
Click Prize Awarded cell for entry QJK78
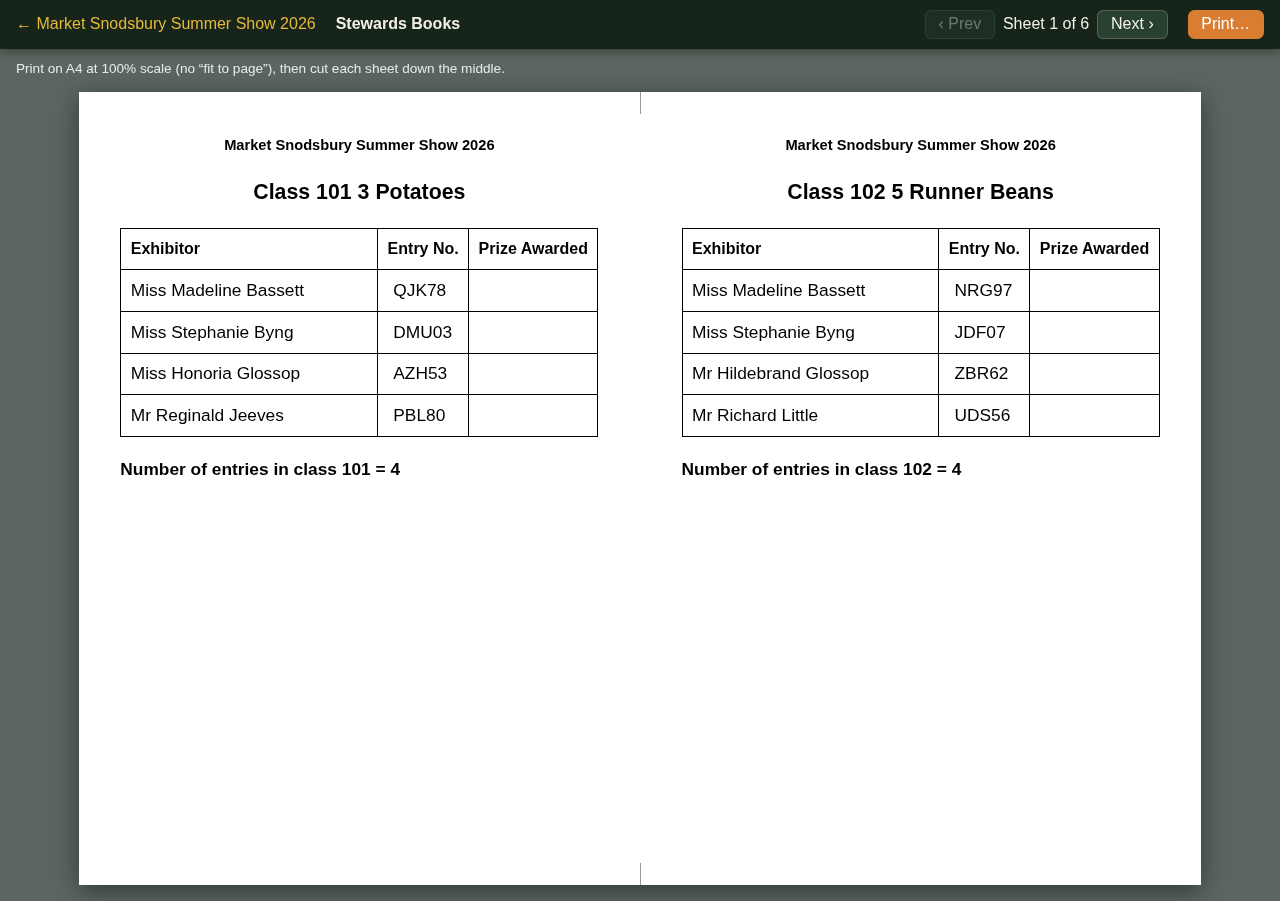(533, 291)
